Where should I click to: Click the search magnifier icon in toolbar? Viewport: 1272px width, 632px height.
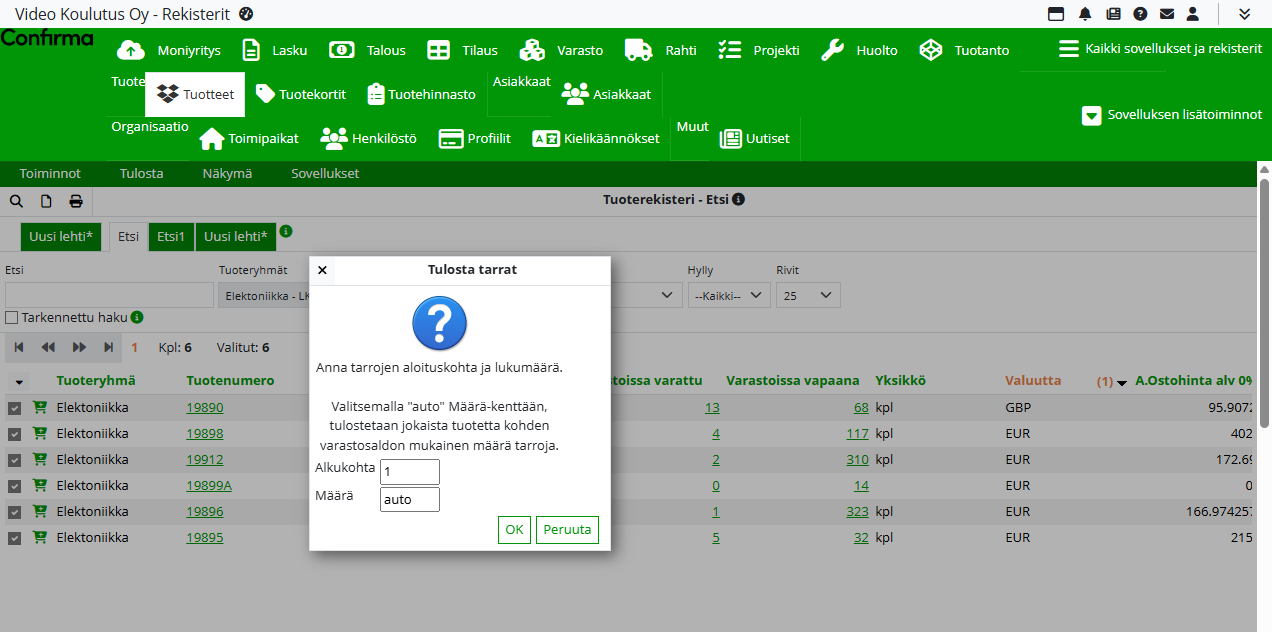(x=17, y=201)
